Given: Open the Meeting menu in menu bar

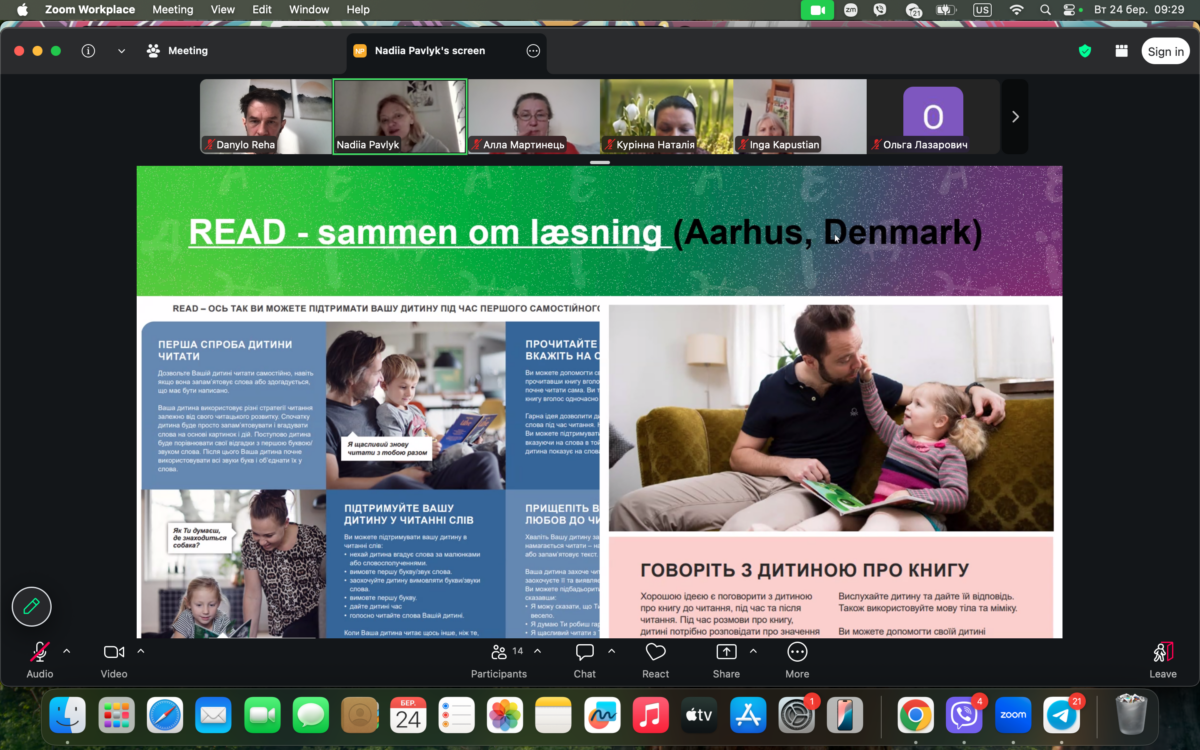Looking at the screenshot, I should 172,10.
